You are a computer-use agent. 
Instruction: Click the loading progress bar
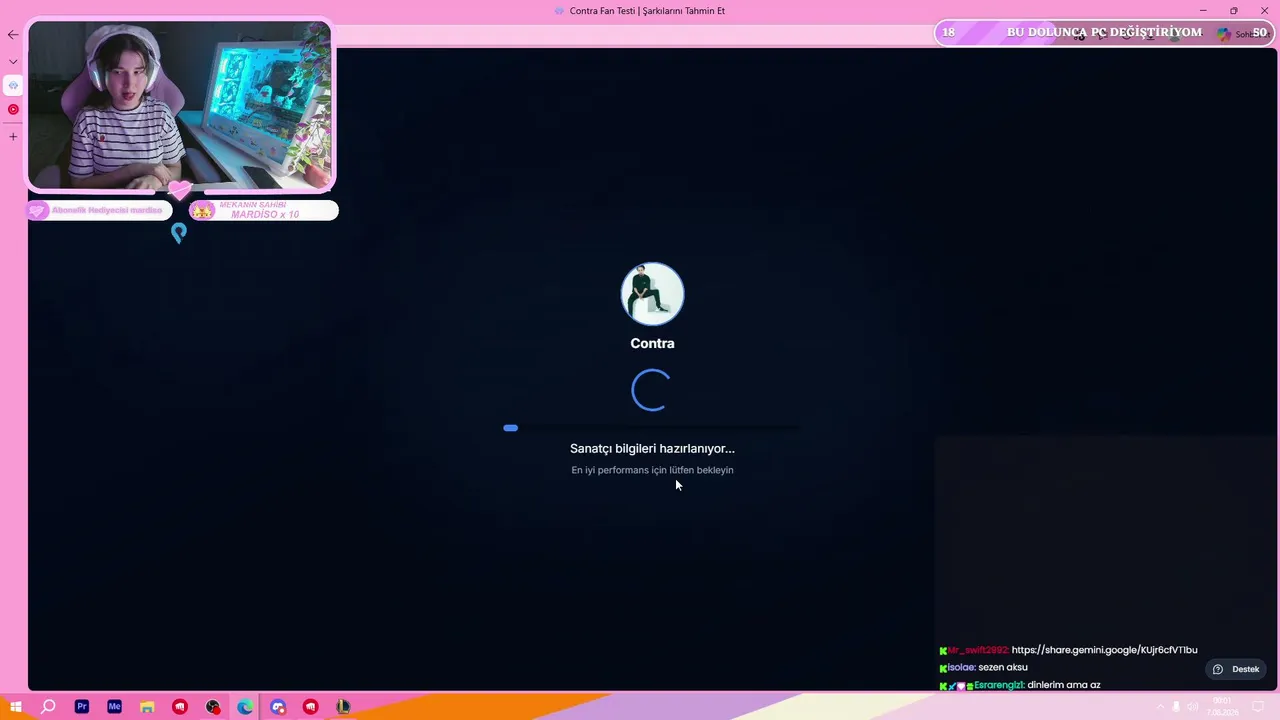tap(651, 428)
